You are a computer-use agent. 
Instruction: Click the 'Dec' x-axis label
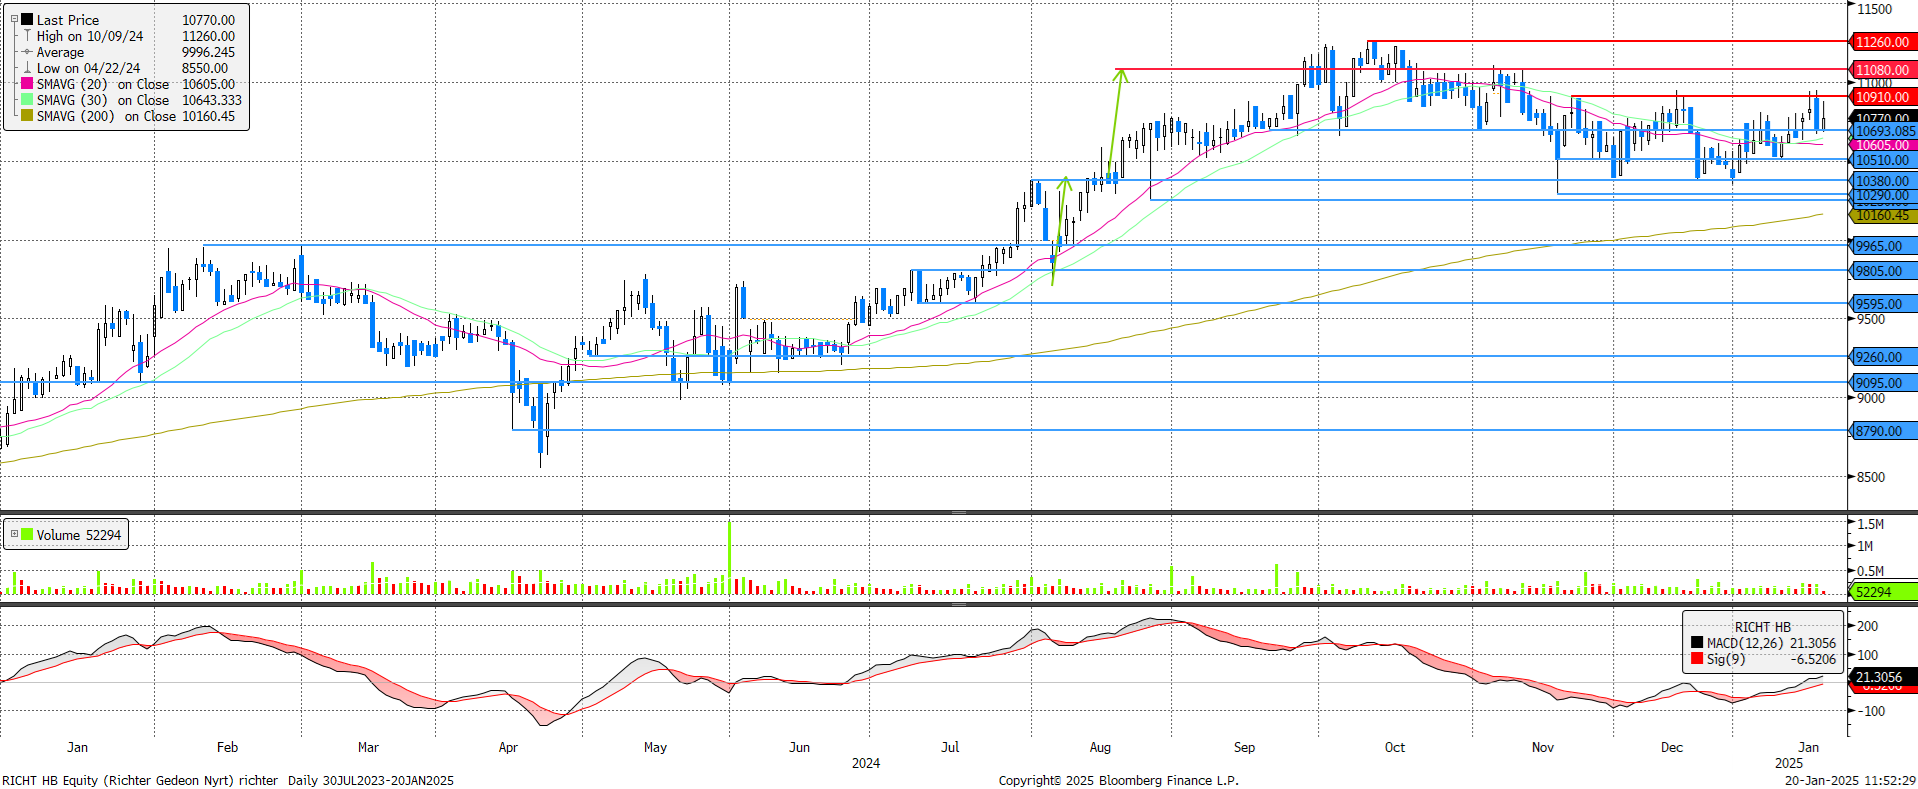(x=1672, y=747)
